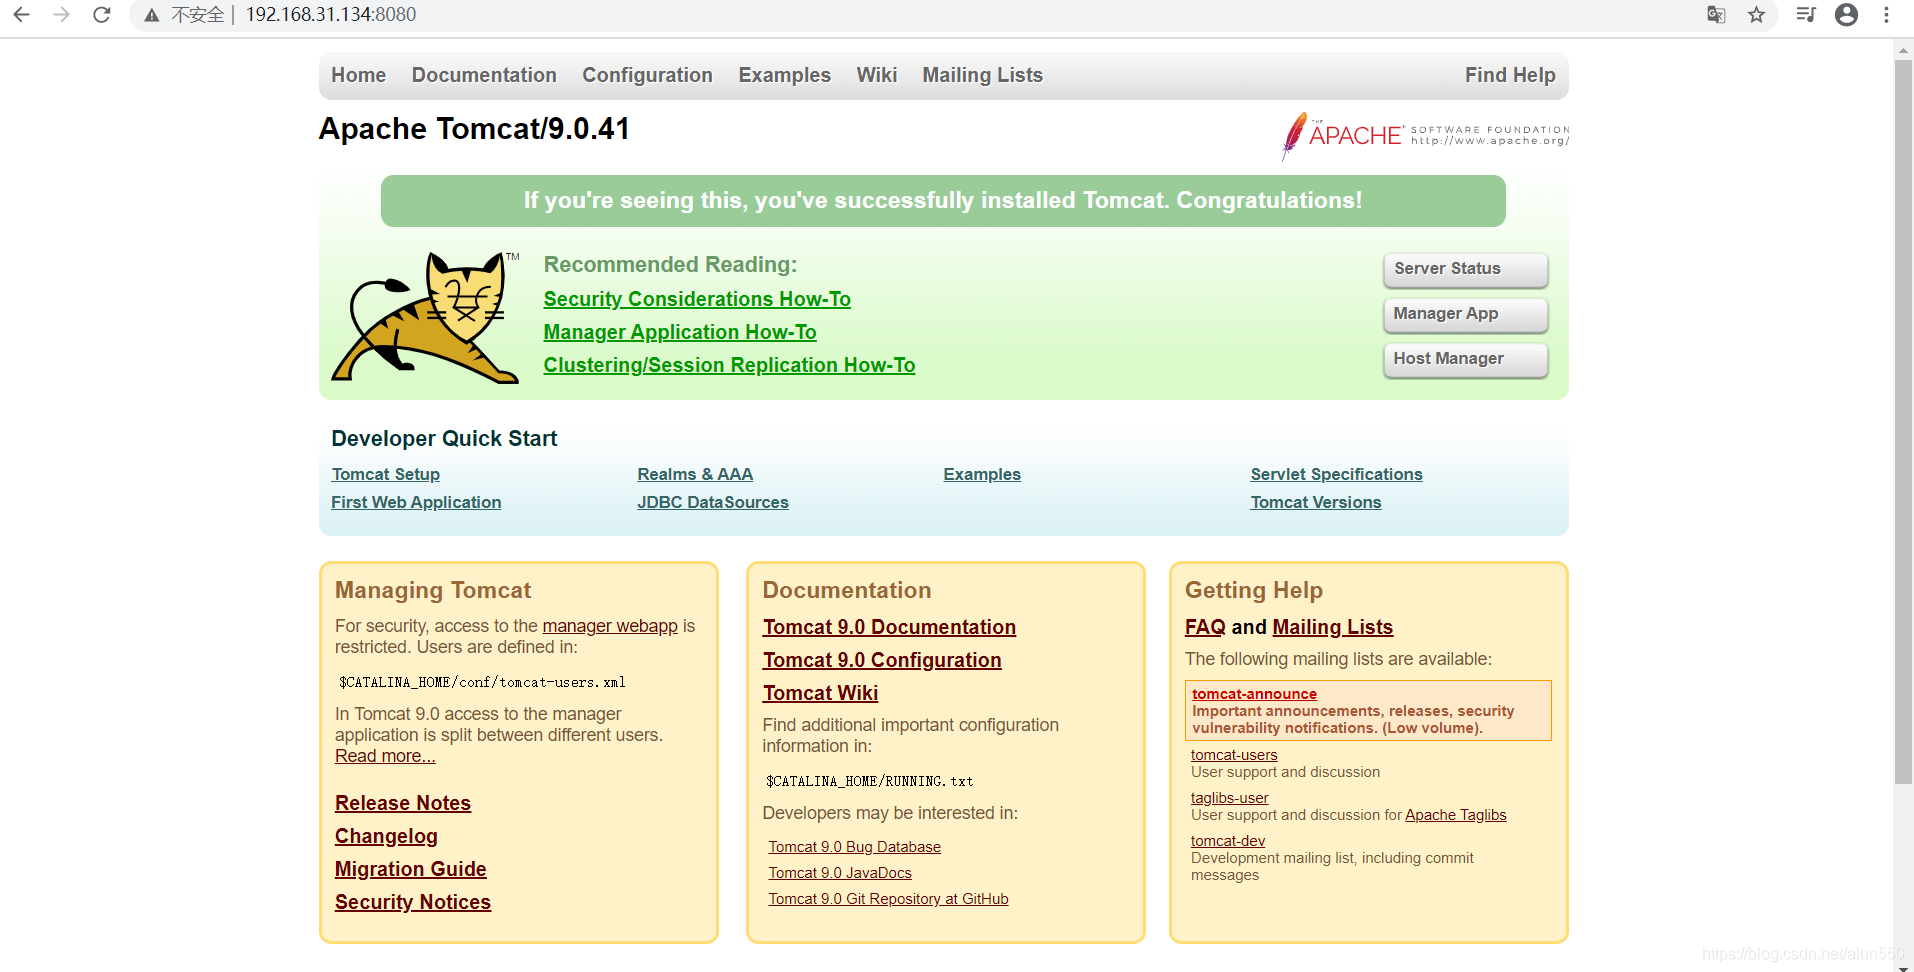
Task: Open the Servlet Specifications link
Action: click(1336, 474)
